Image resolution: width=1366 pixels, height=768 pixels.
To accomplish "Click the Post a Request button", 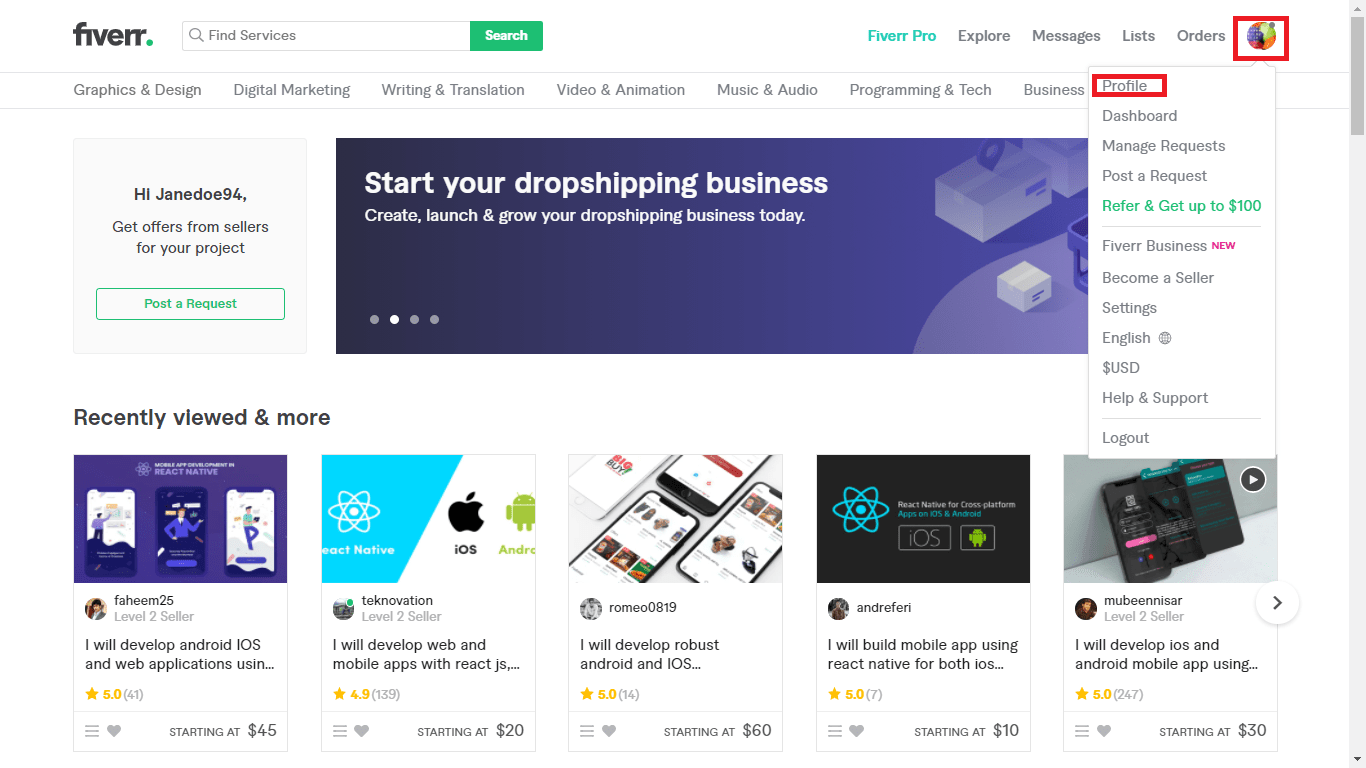I will coord(190,304).
